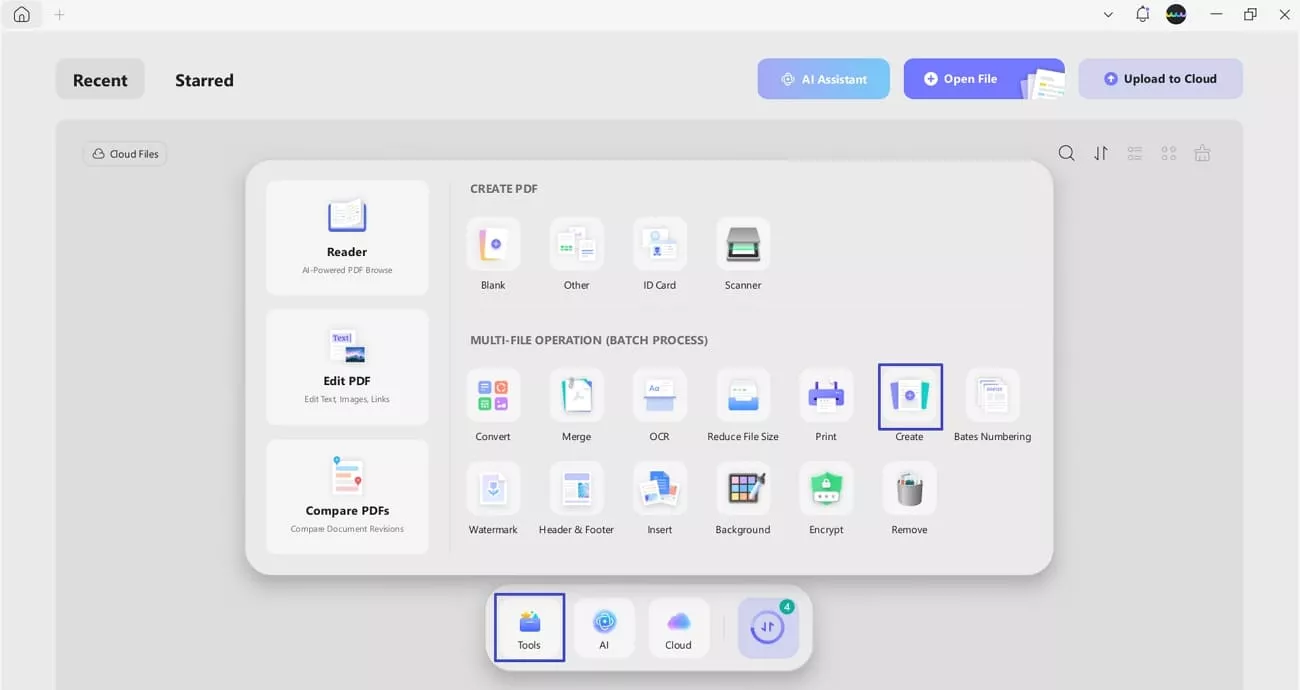This screenshot has width=1300, height=690.
Task: Open the batch Watermark tool
Action: tap(493, 488)
